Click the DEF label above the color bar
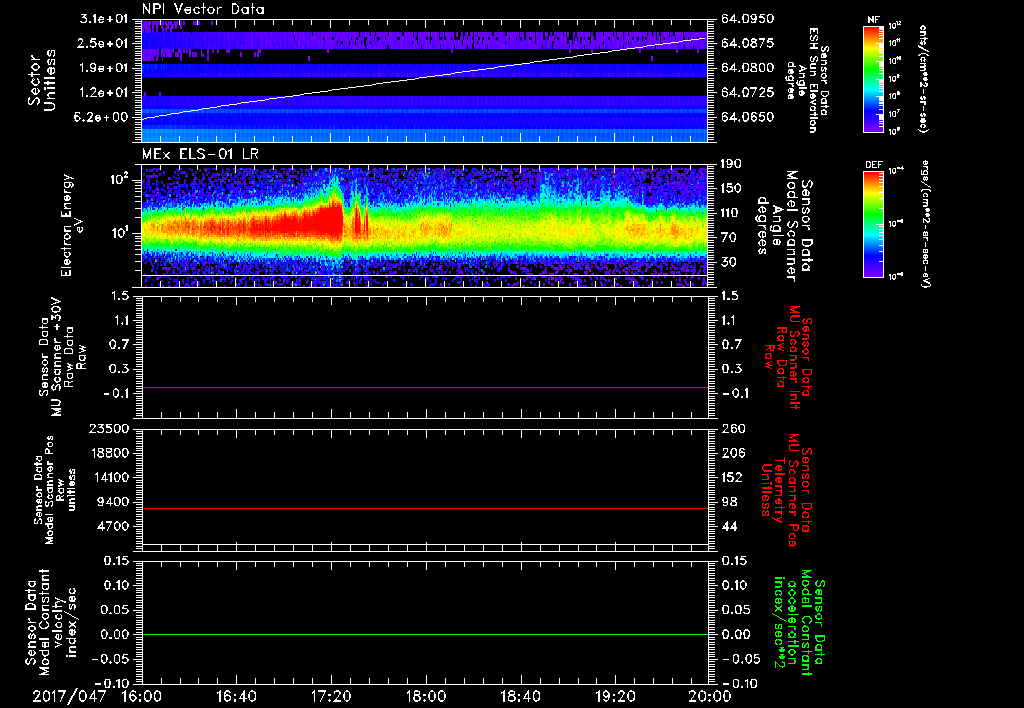The height and width of the screenshot is (708, 1024). [874, 165]
